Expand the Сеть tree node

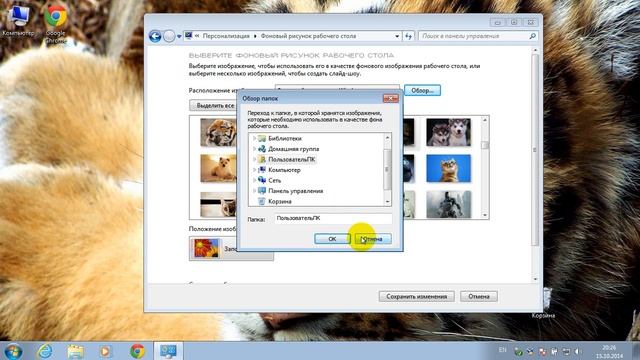point(254,180)
